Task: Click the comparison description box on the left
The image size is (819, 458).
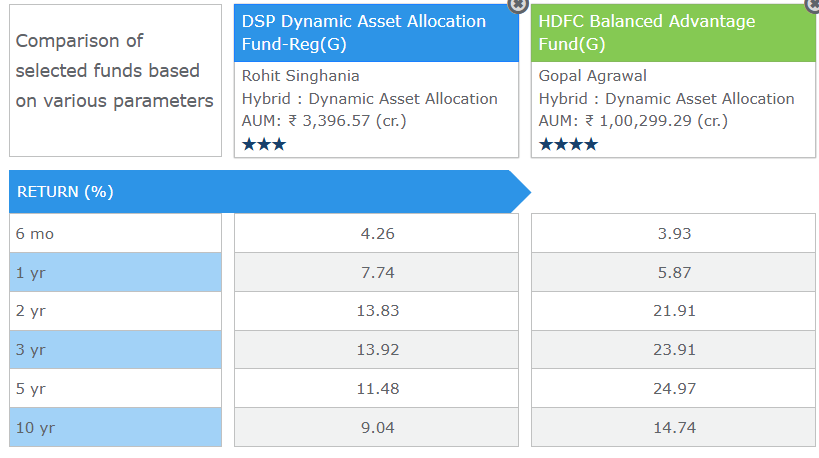Action: pos(115,81)
